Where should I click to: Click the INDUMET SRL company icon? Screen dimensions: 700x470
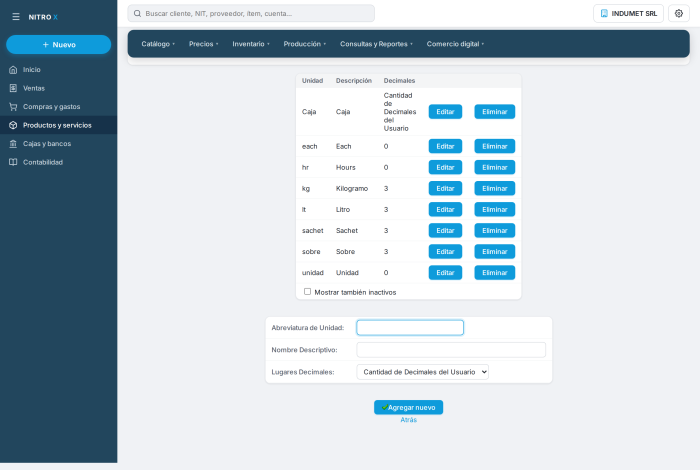tap(604, 13)
